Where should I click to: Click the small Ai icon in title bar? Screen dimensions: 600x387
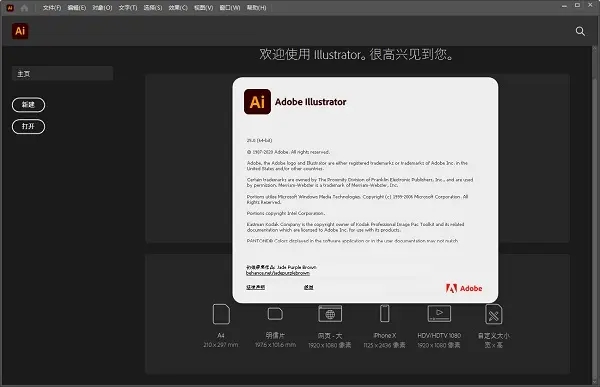tap(10, 8)
